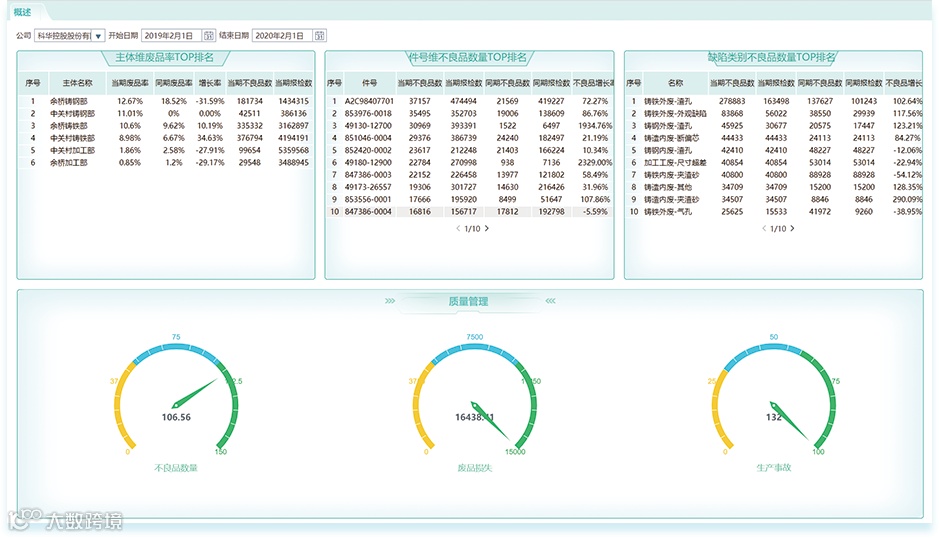Go to previous page in 缺陷类别 table

tap(764, 228)
